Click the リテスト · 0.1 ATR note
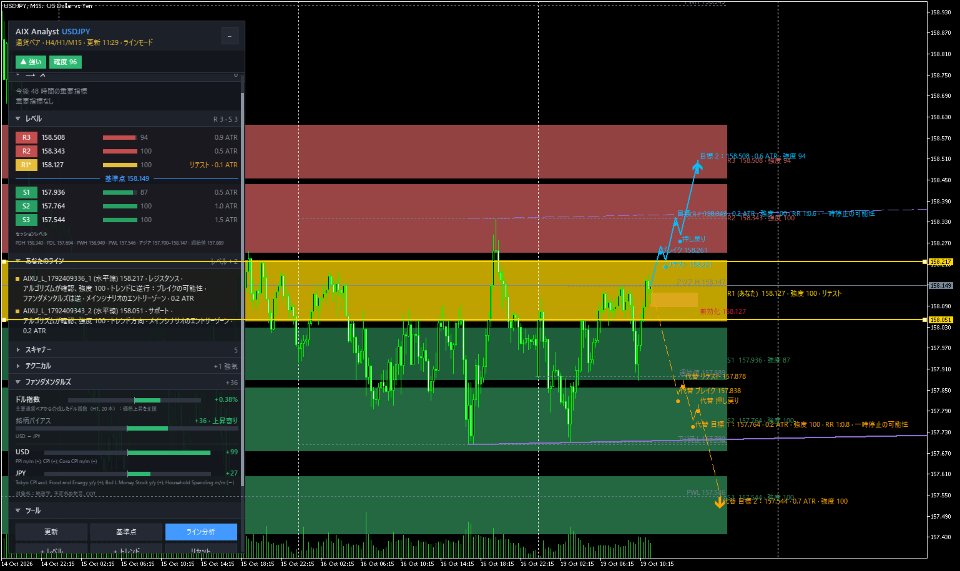This screenshot has width=960, height=571. (213, 165)
